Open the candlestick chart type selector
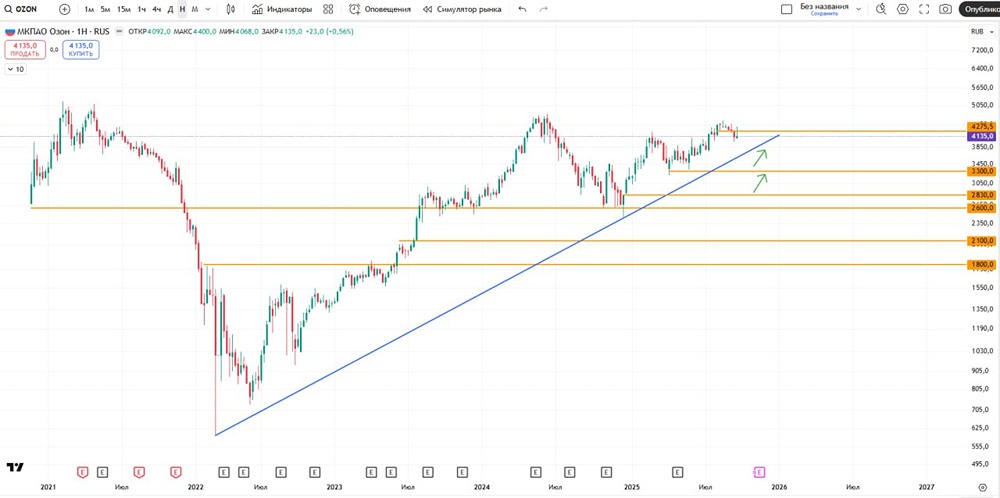1000x498 pixels. click(231, 9)
